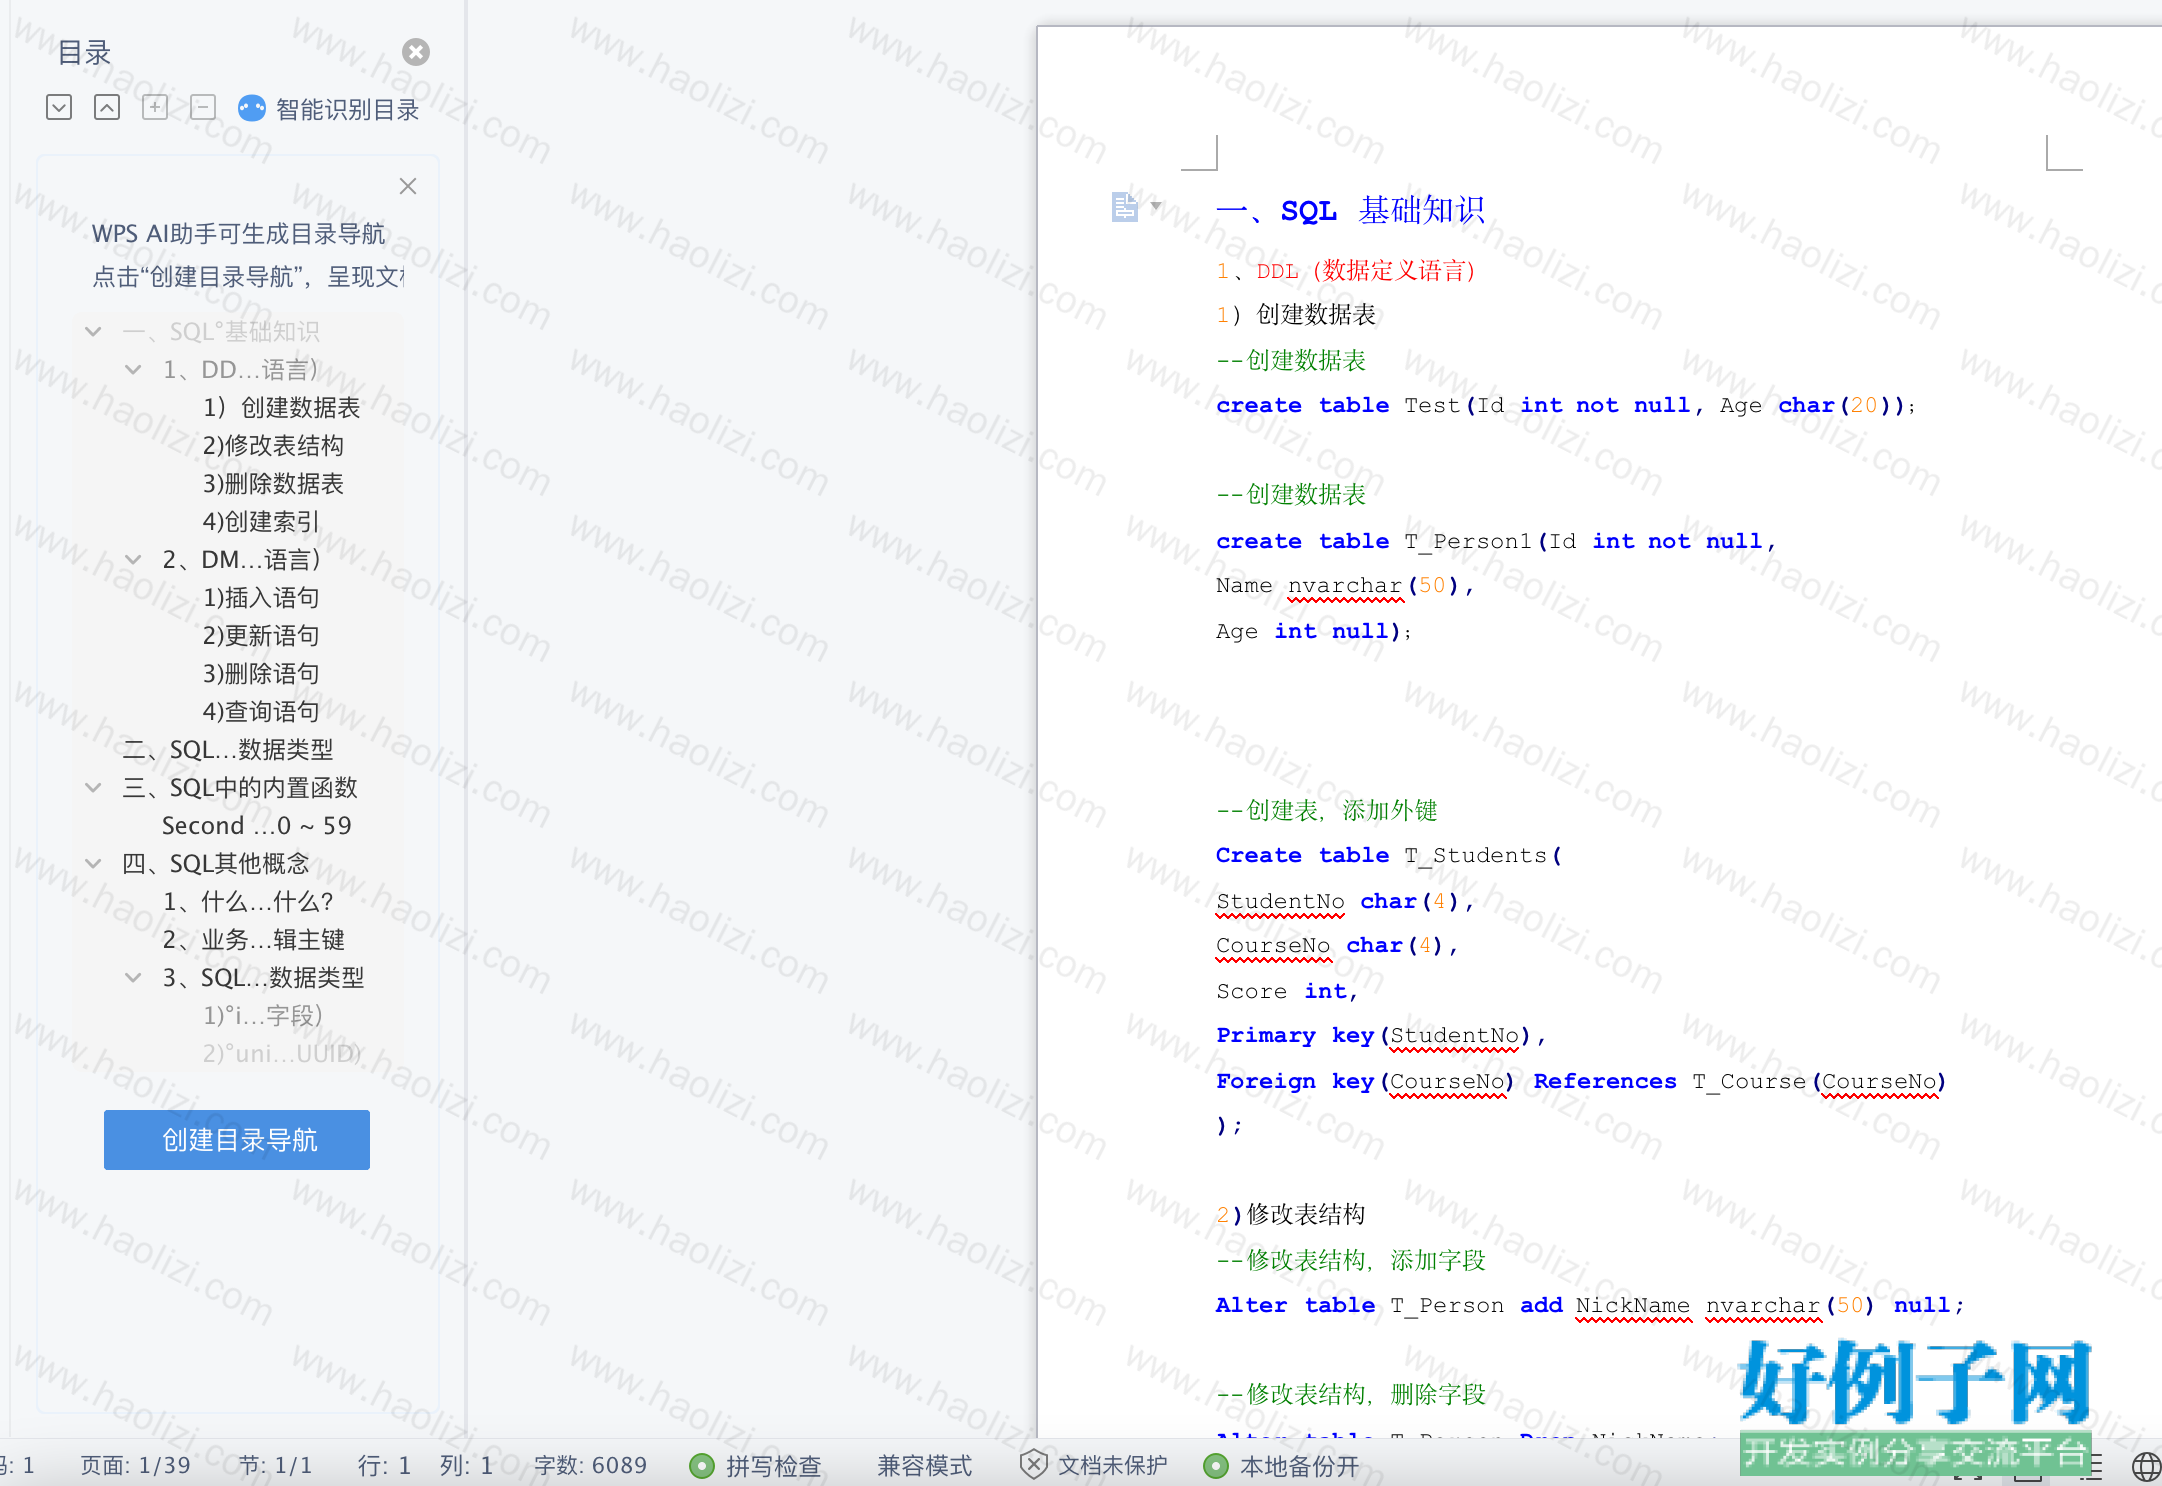Jump to 4)查询语句 in outline

click(261, 711)
